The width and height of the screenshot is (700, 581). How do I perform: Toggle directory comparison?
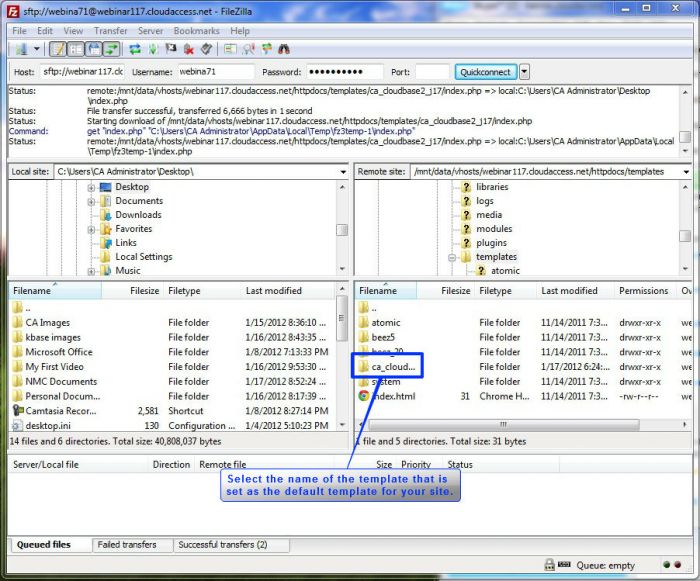(249, 49)
